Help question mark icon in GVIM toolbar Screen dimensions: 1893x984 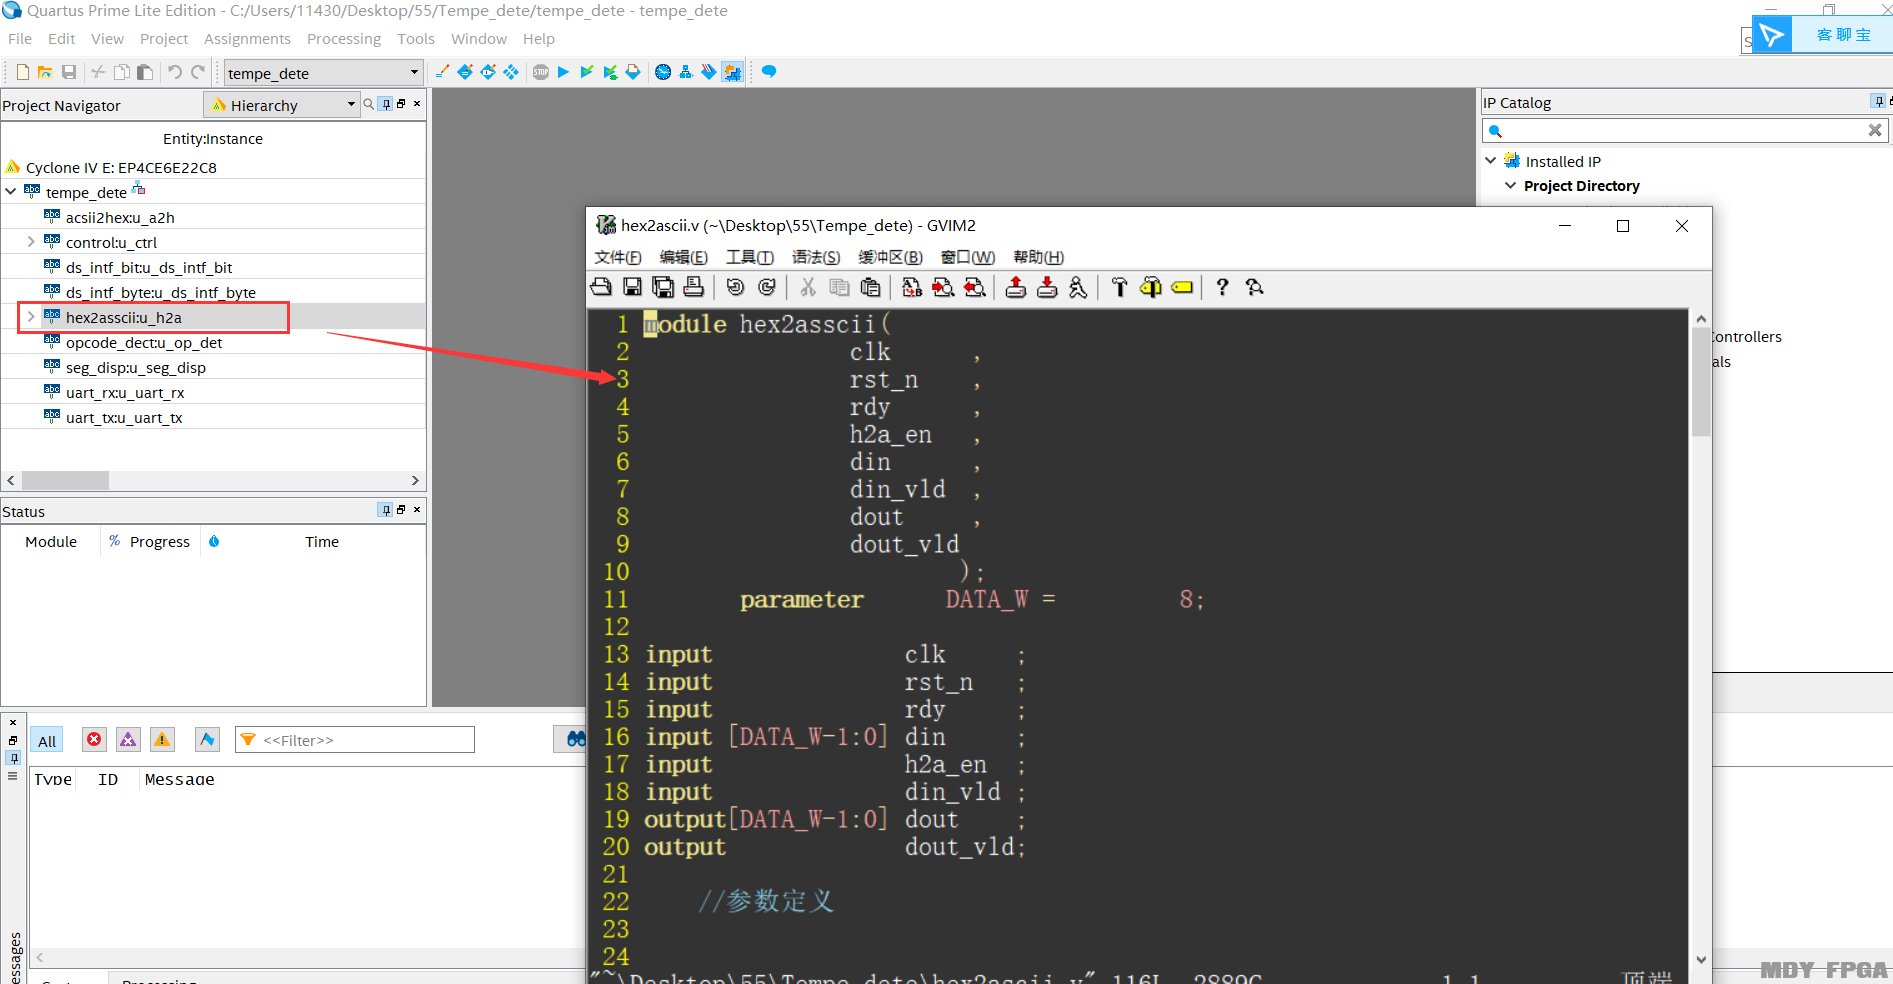tap(1222, 287)
